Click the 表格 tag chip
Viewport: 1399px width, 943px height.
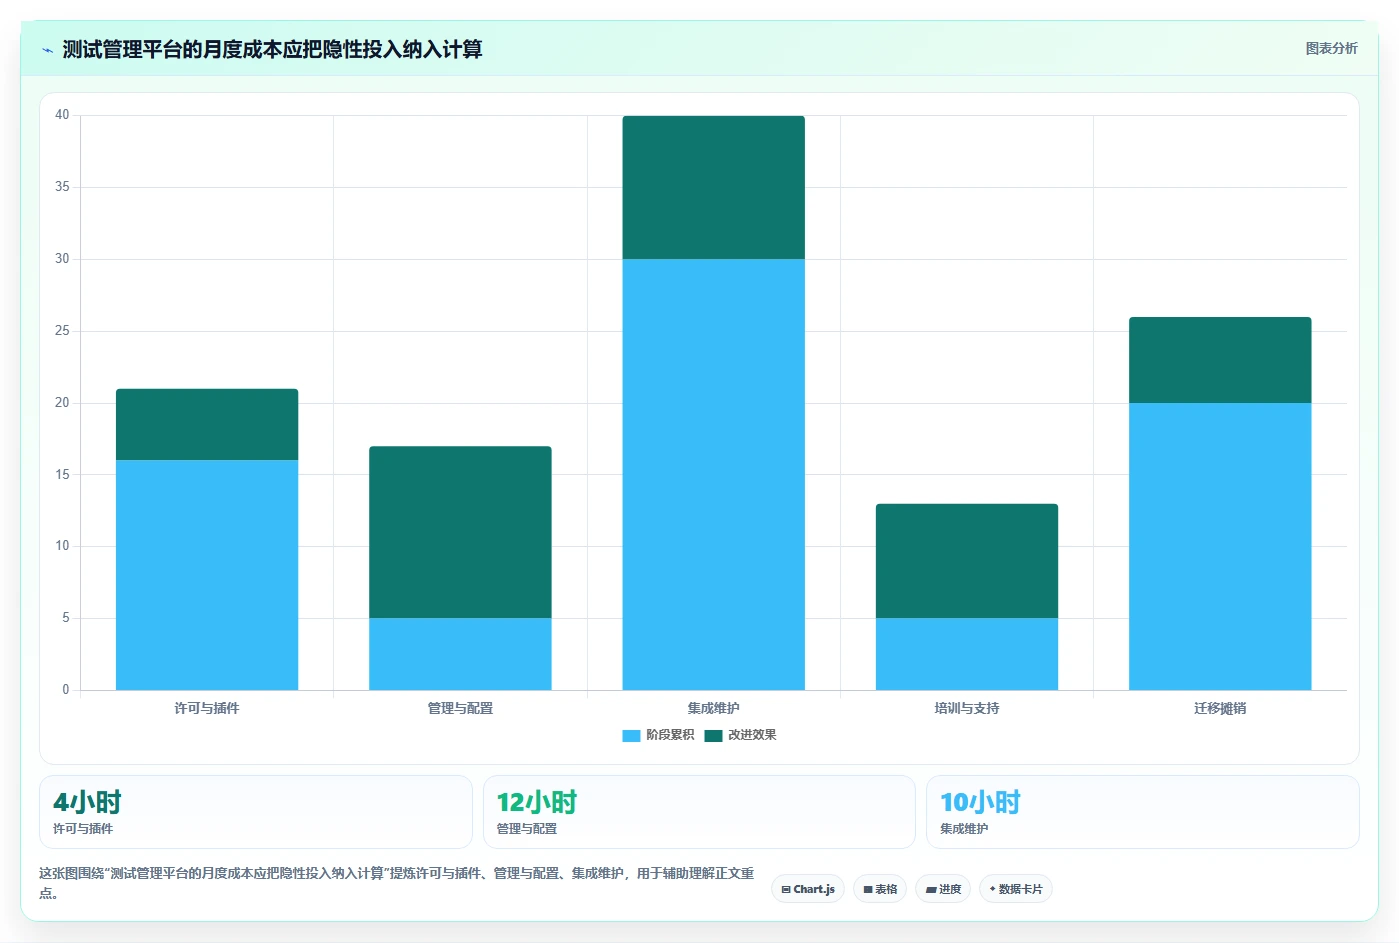click(x=880, y=889)
